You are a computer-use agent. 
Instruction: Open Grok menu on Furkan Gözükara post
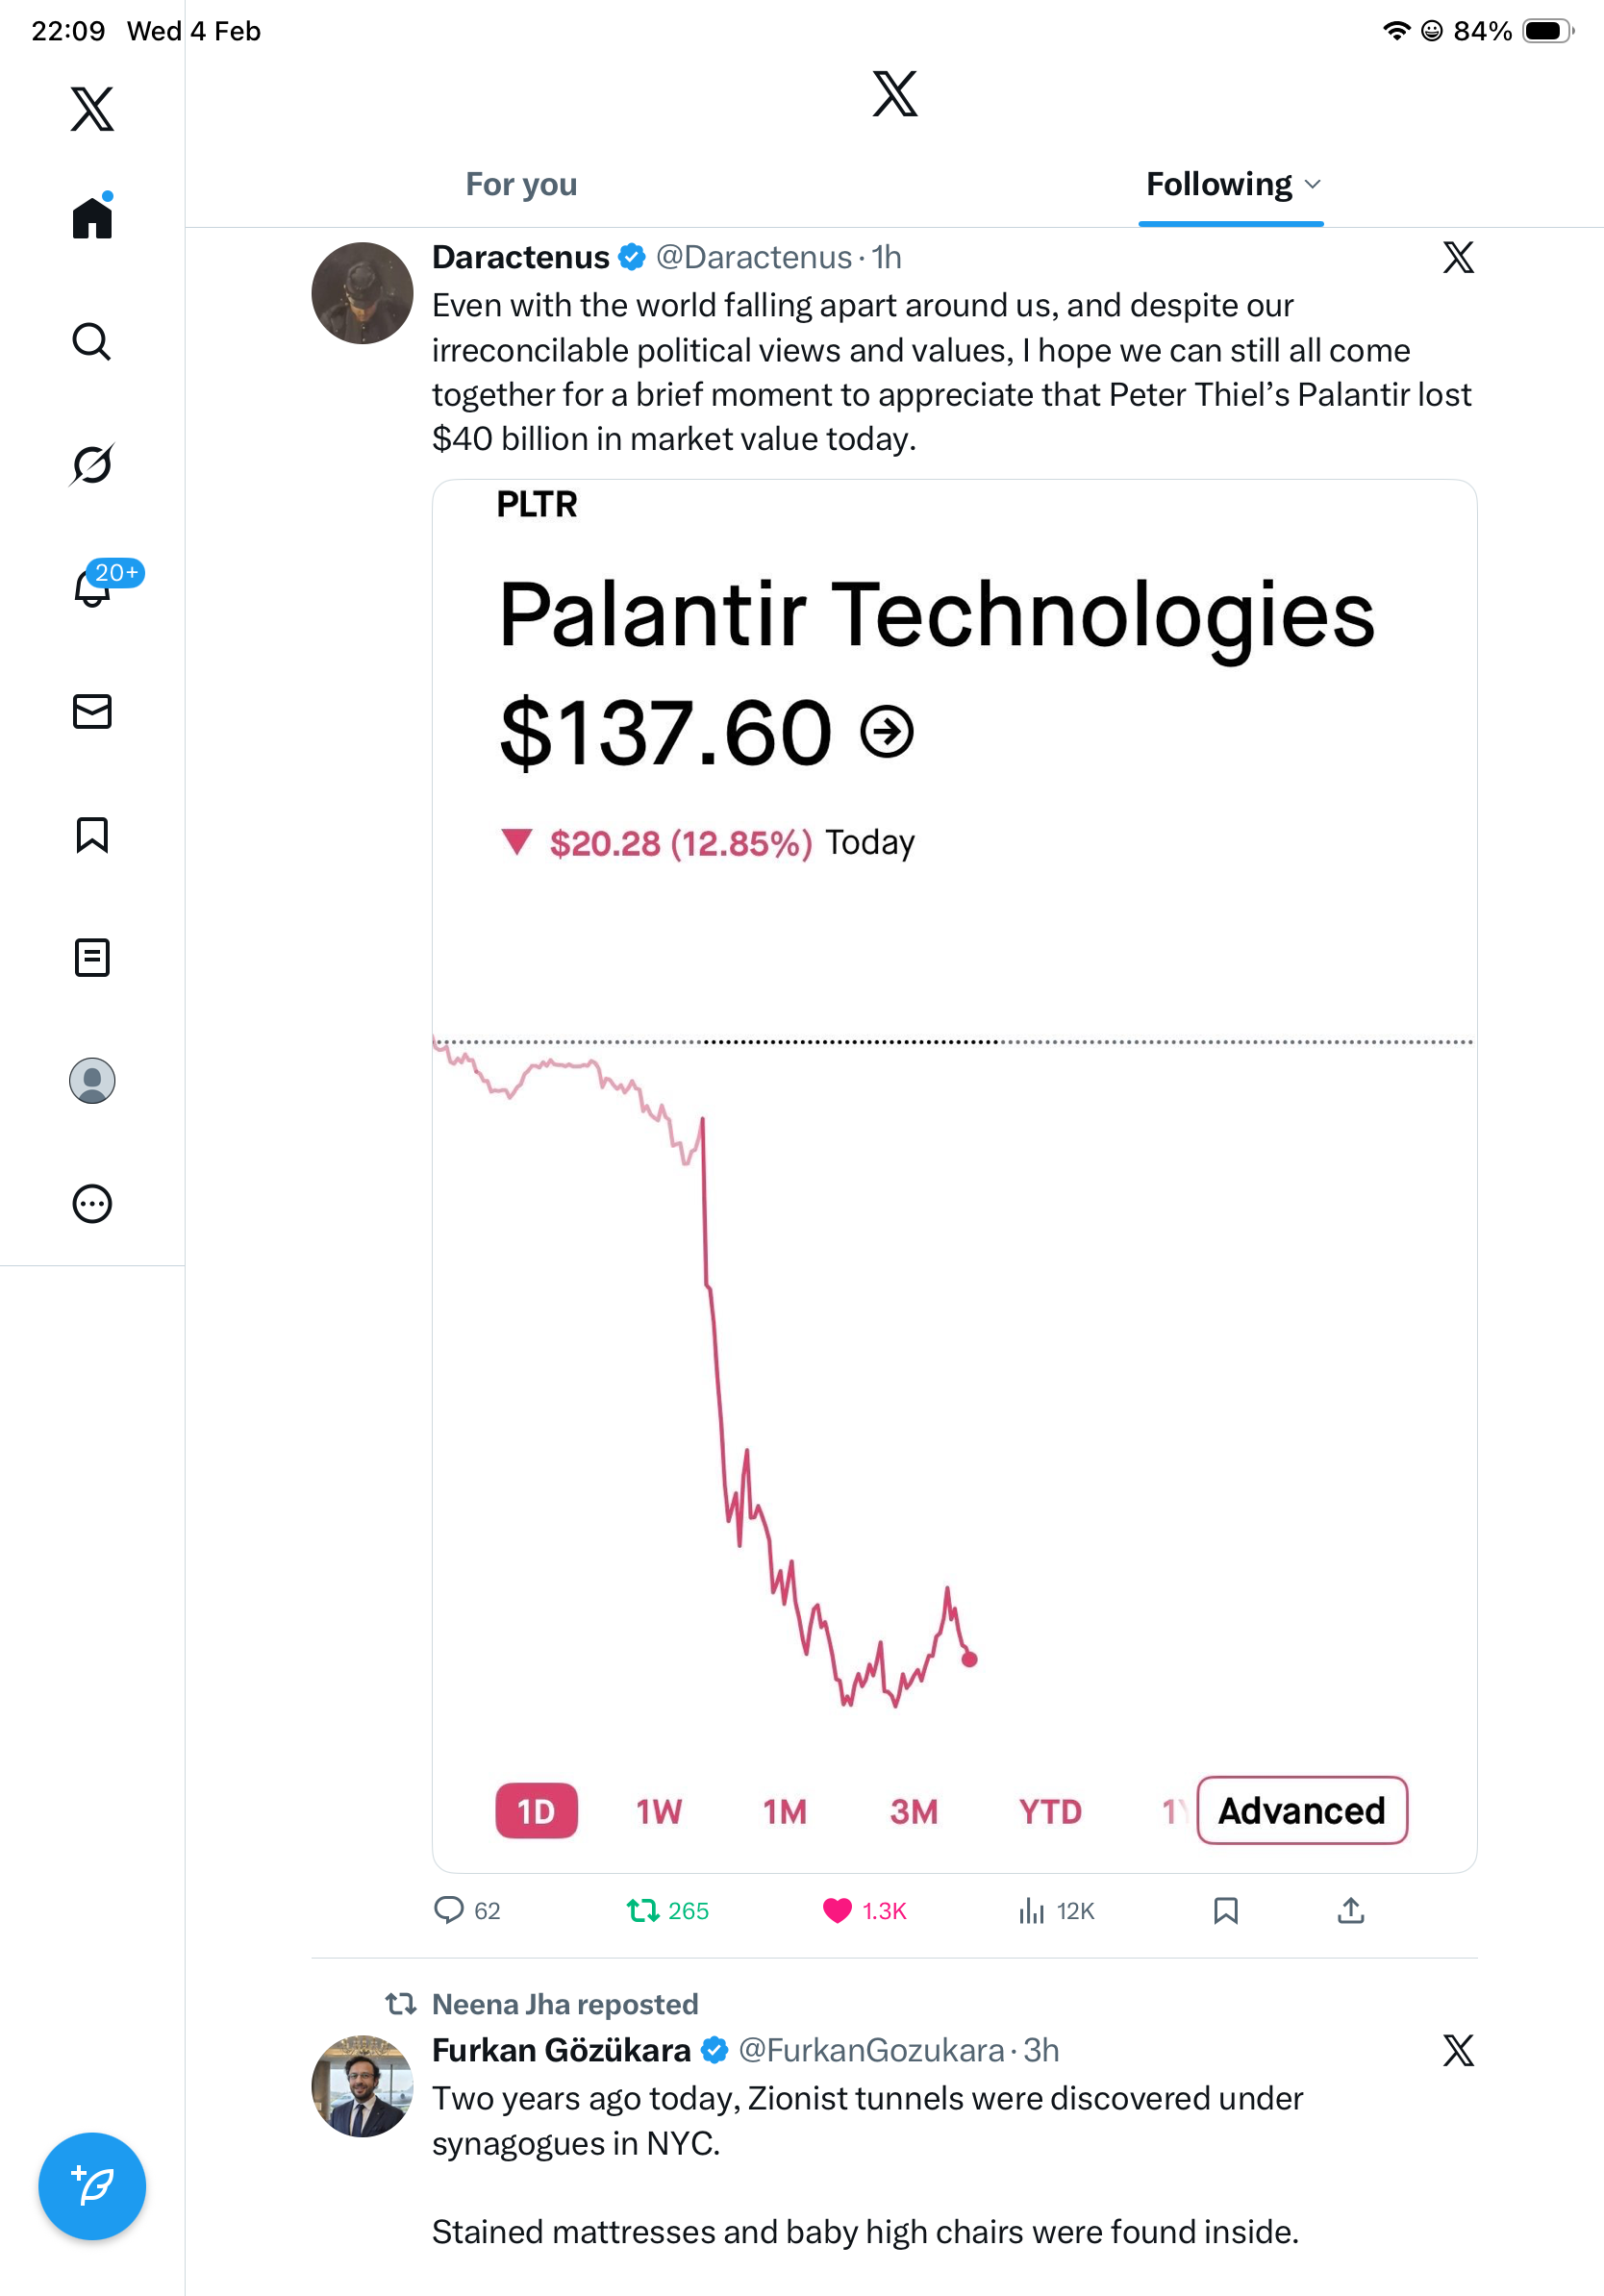tap(1458, 2051)
